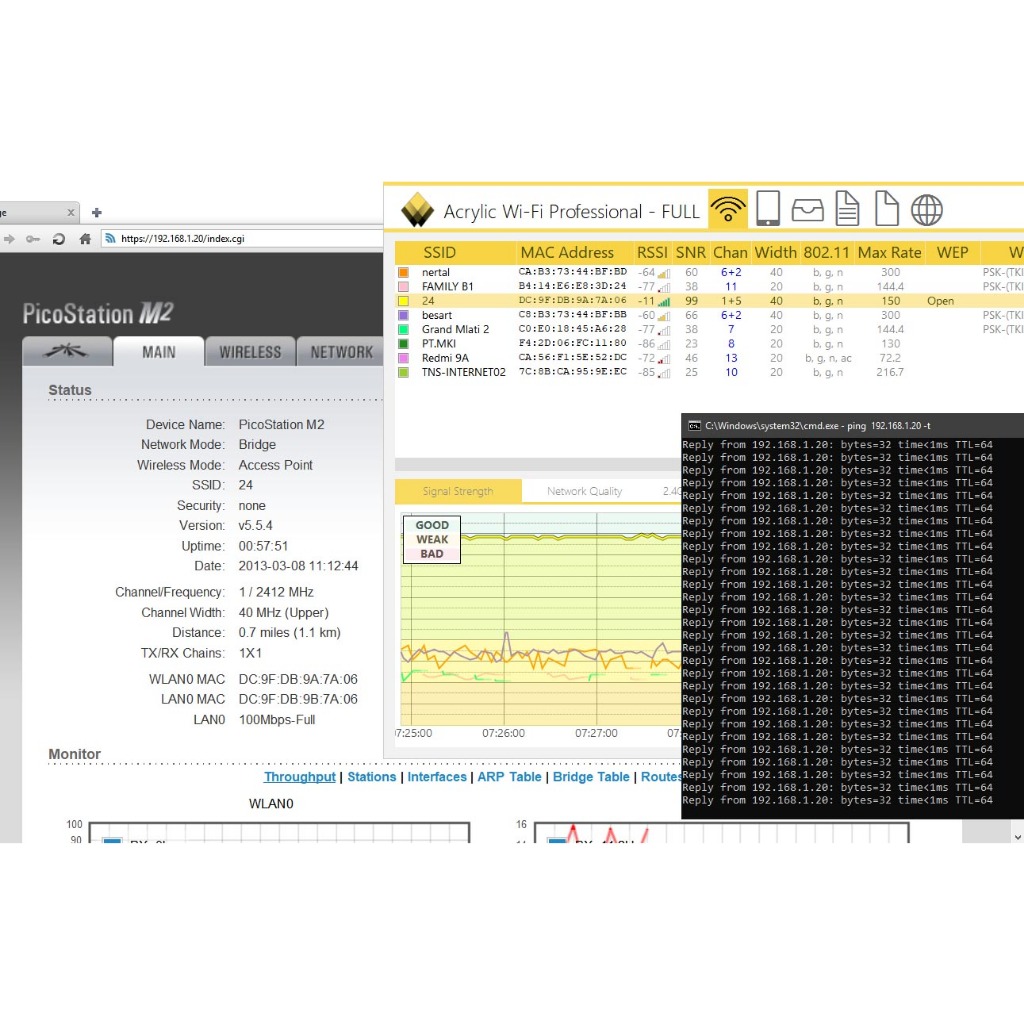Click the mobile device icon in Acrylic
Image resolution: width=1024 pixels, height=1024 pixels.
[768, 209]
